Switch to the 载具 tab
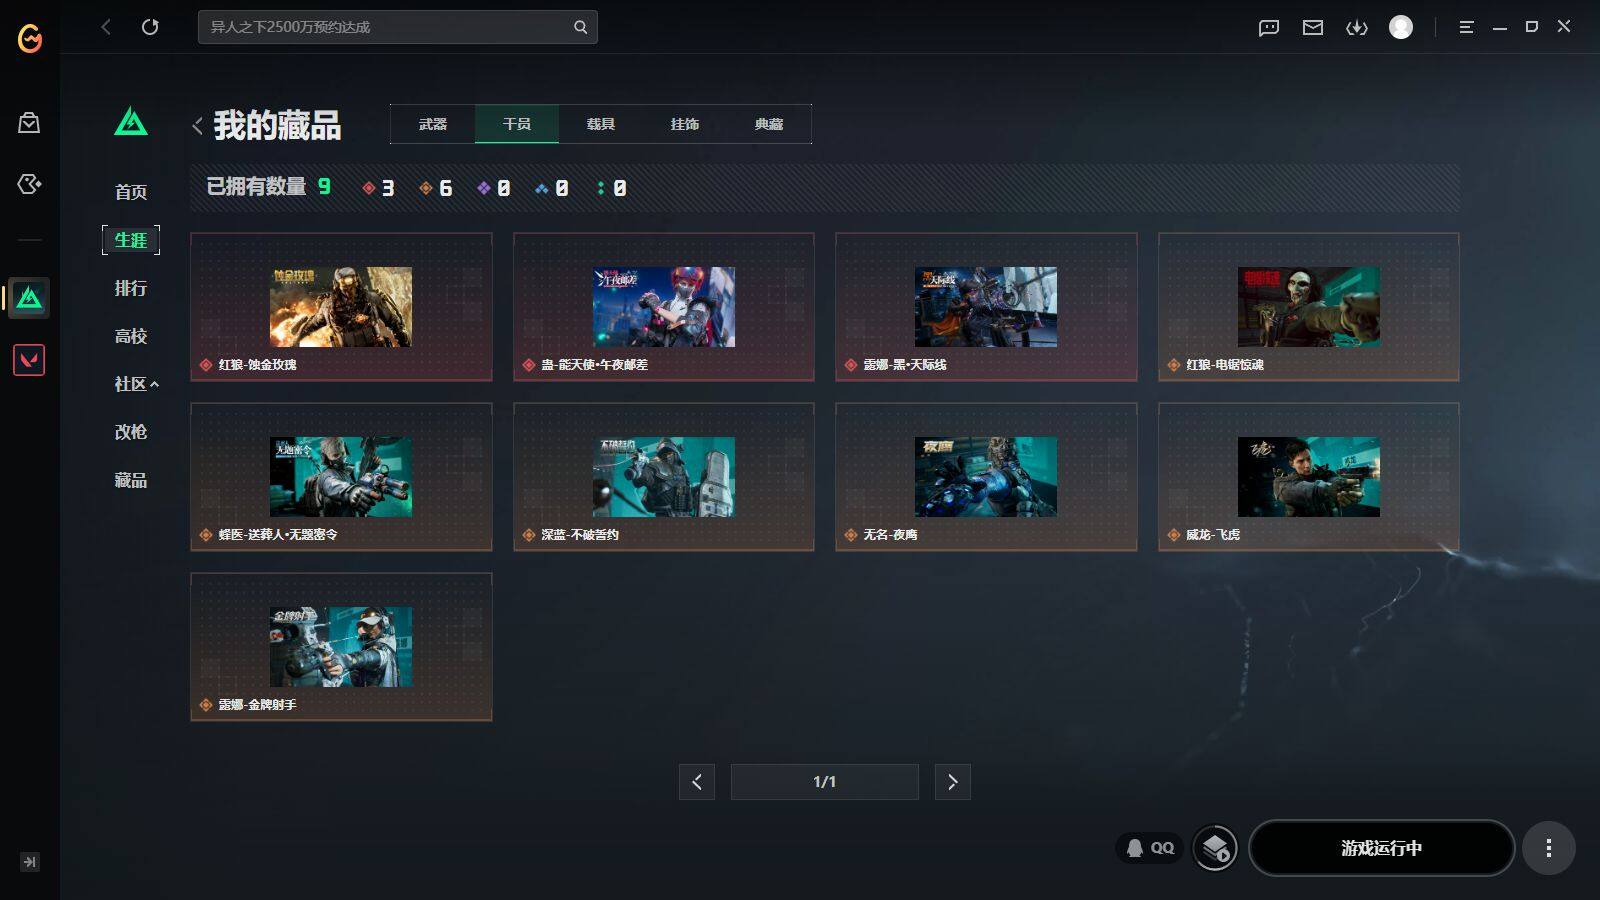1600x900 pixels. pos(601,124)
